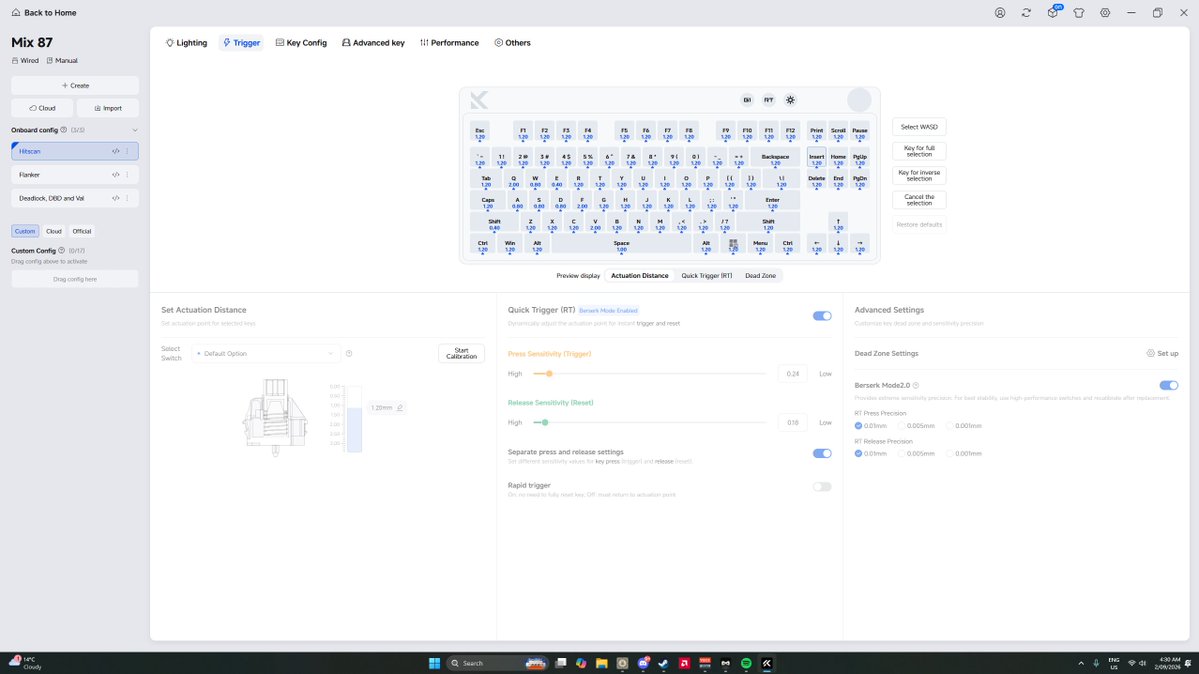Click the brightness sun icon on keyboard preview
Image resolution: width=1199 pixels, height=674 pixels.
(x=791, y=100)
